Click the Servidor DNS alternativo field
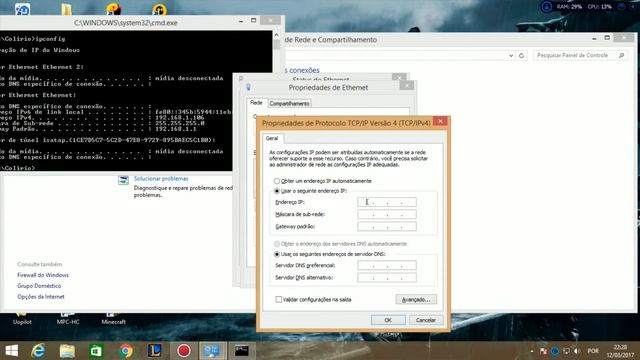The height and width of the screenshot is (360, 640). pos(387,278)
